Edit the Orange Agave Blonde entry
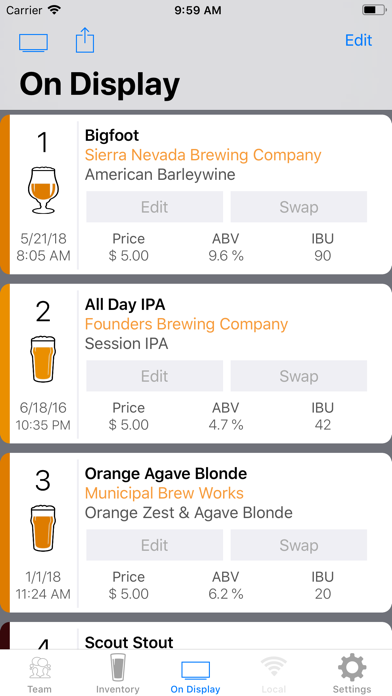Screen dimensions: 392x696 coord(154,545)
